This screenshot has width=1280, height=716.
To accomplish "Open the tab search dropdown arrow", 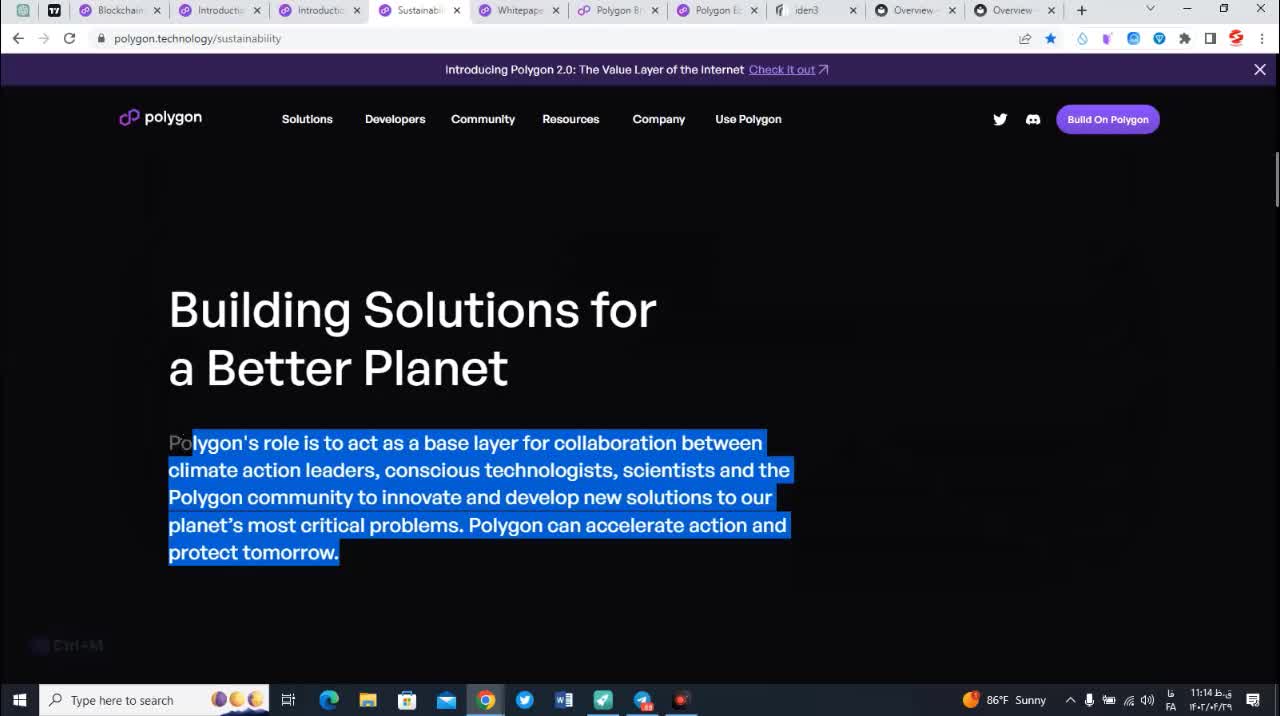I will coord(1150,10).
